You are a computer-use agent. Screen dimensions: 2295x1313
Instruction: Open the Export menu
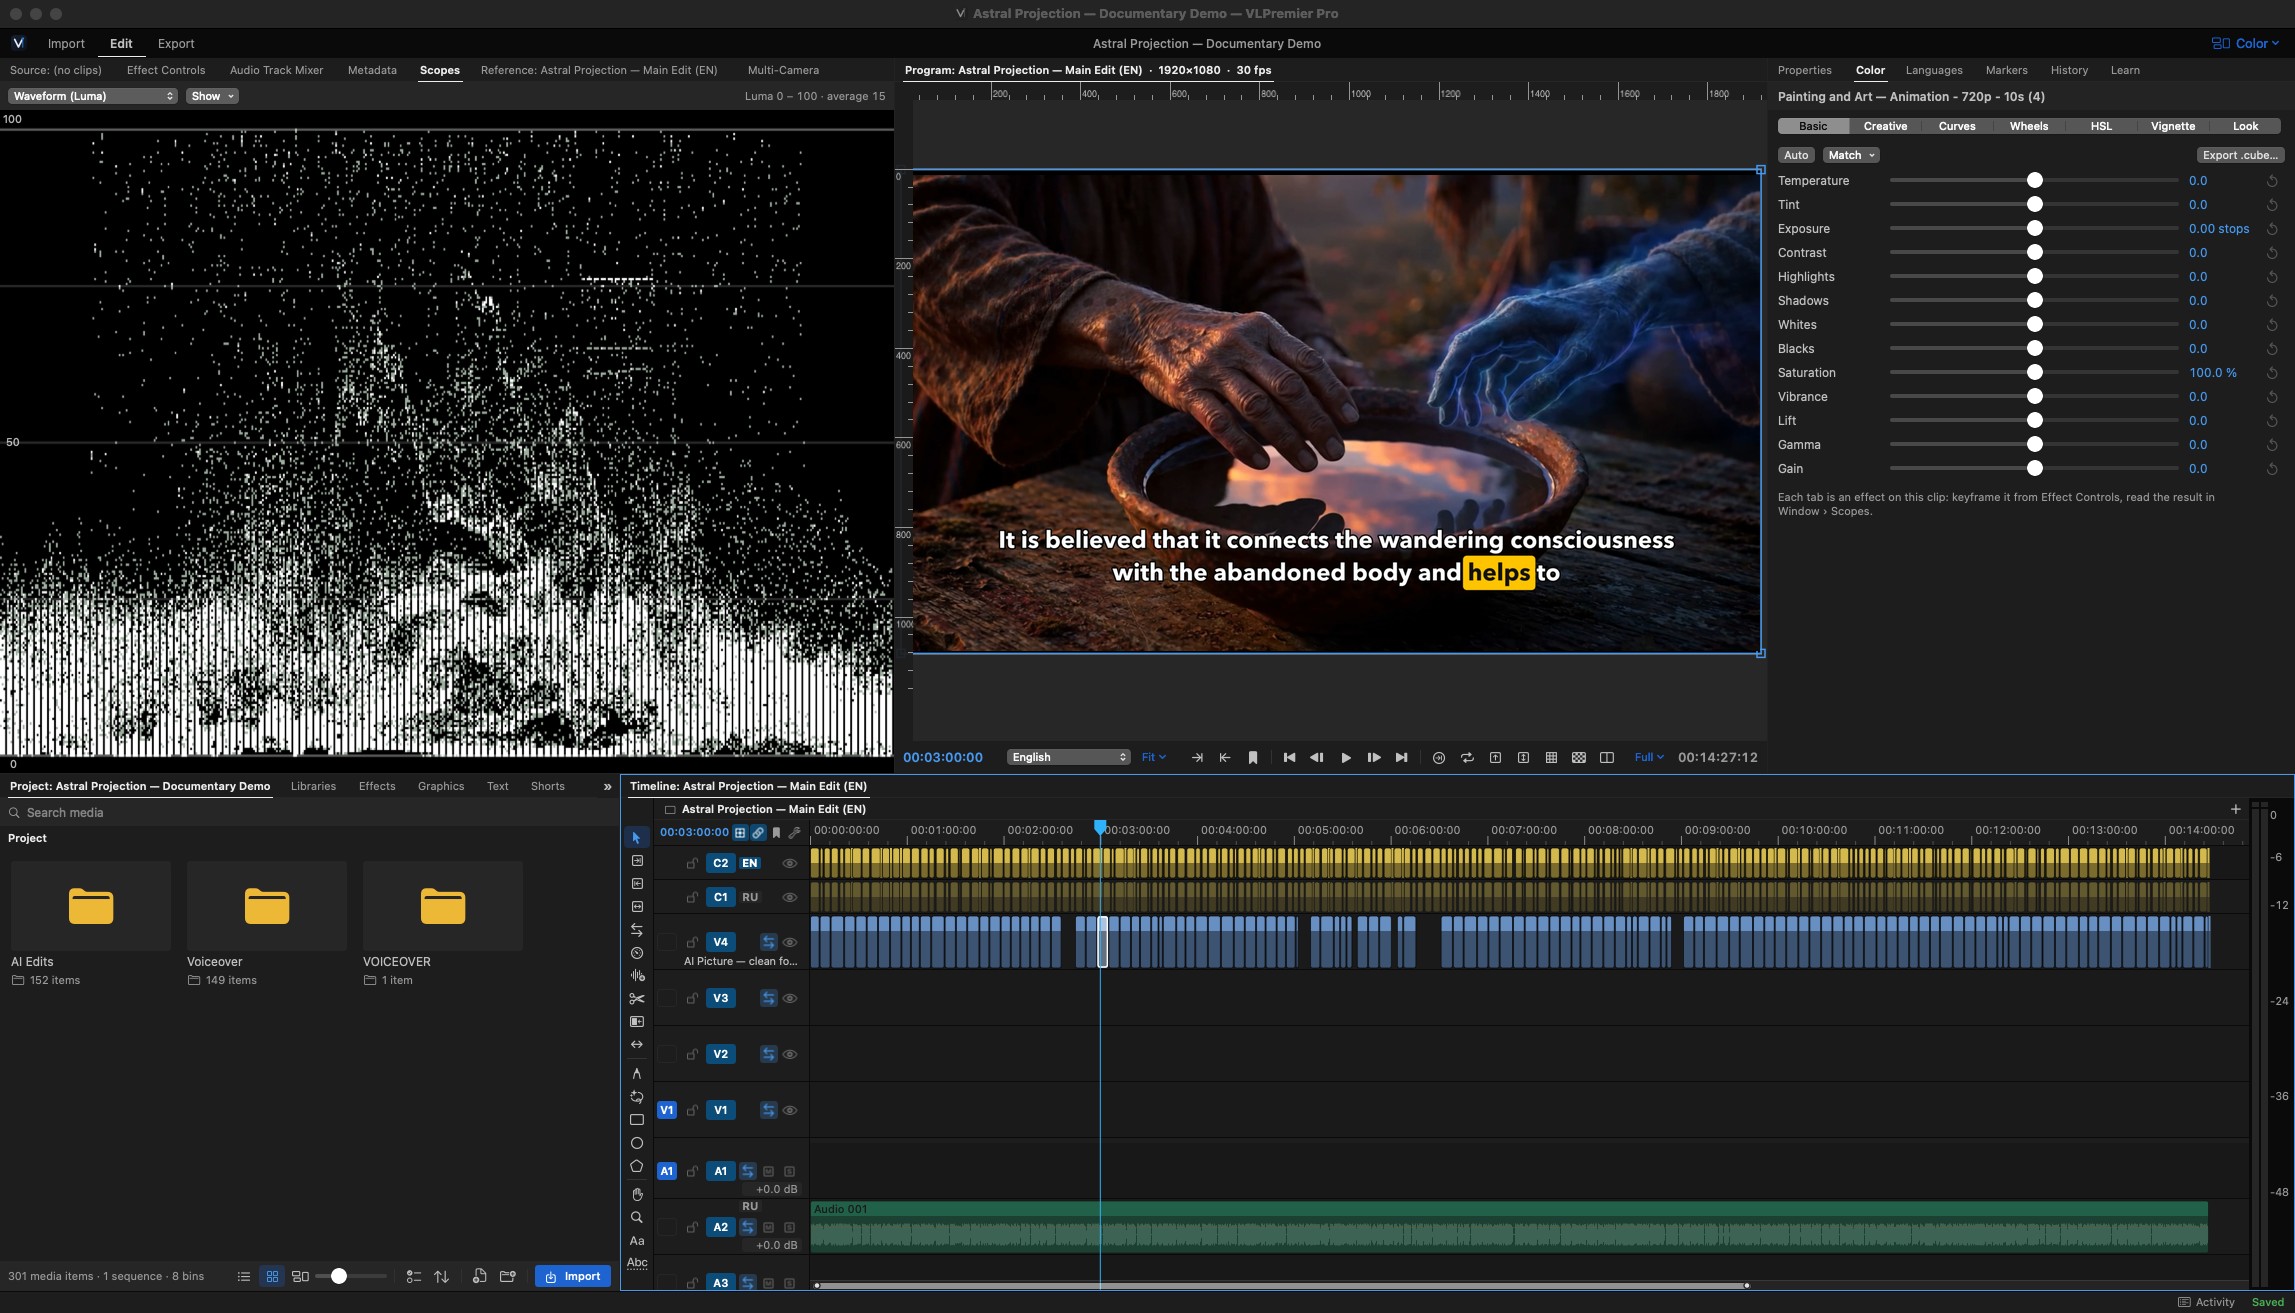176,43
